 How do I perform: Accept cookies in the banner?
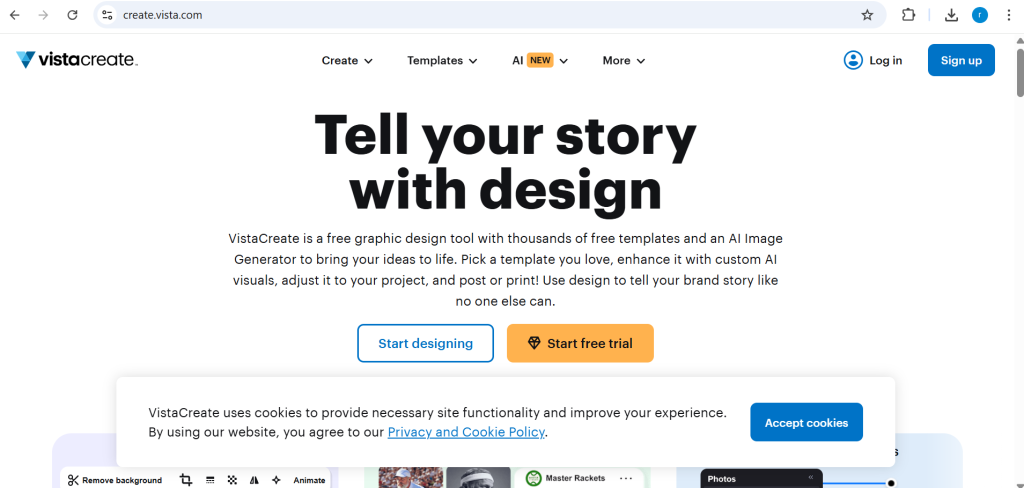pos(806,422)
